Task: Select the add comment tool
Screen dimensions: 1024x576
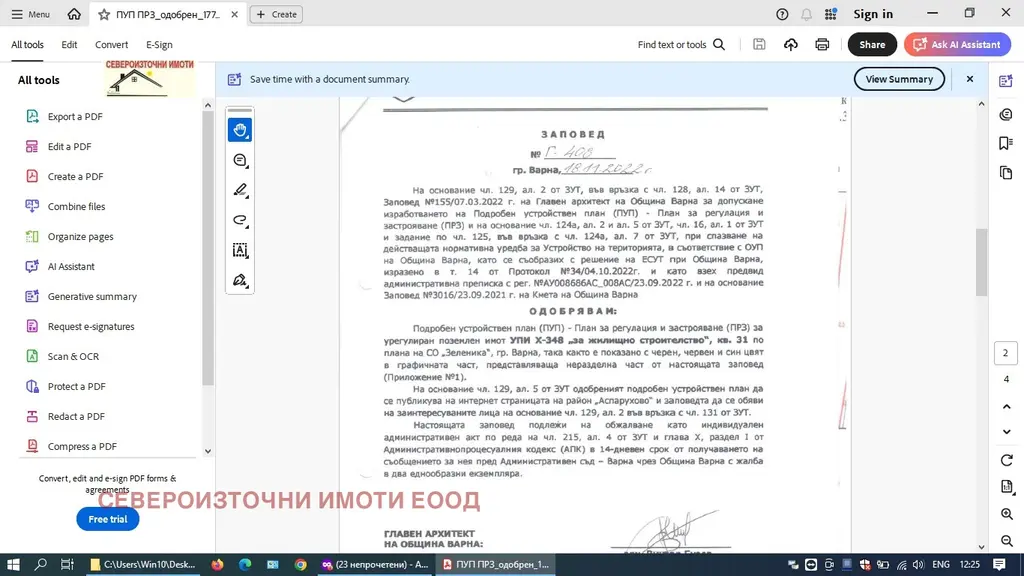Action: (x=240, y=160)
